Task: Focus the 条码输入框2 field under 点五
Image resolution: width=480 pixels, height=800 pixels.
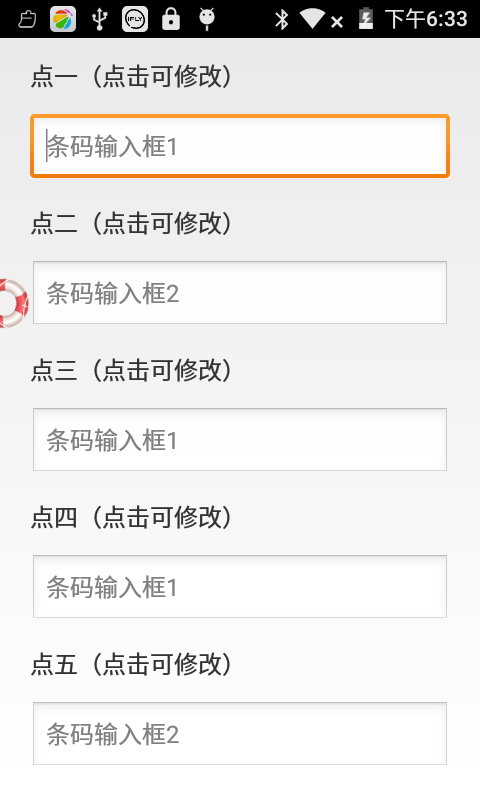Action: 240,733
